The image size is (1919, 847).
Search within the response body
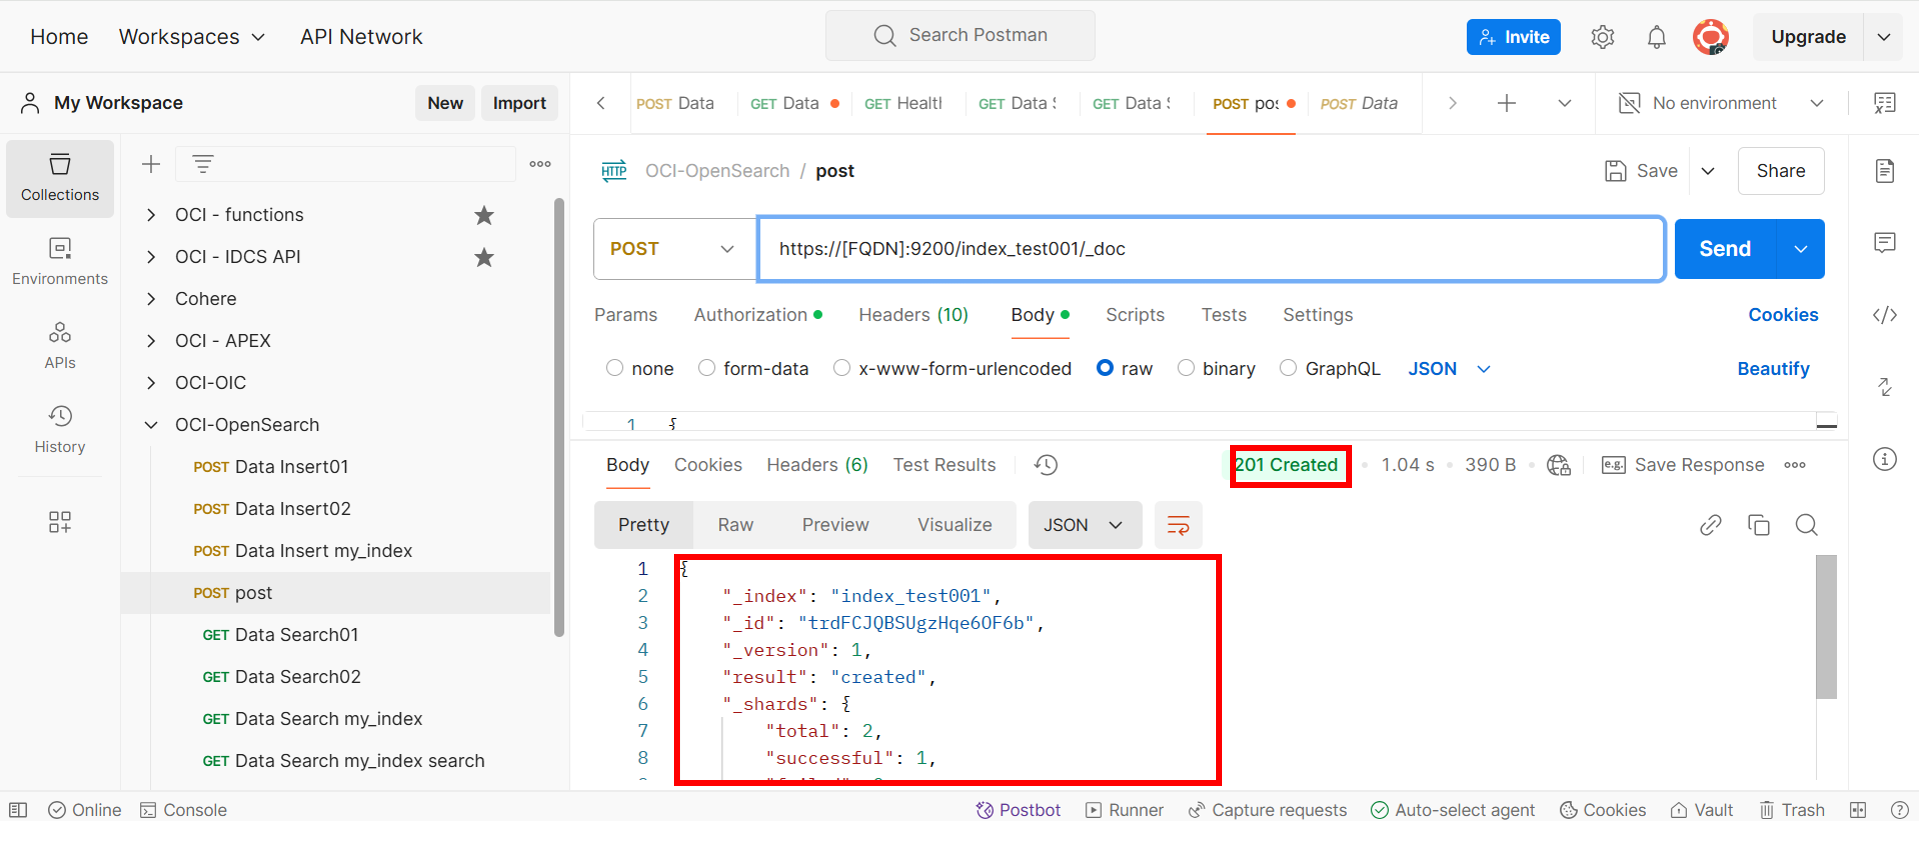1807,525
